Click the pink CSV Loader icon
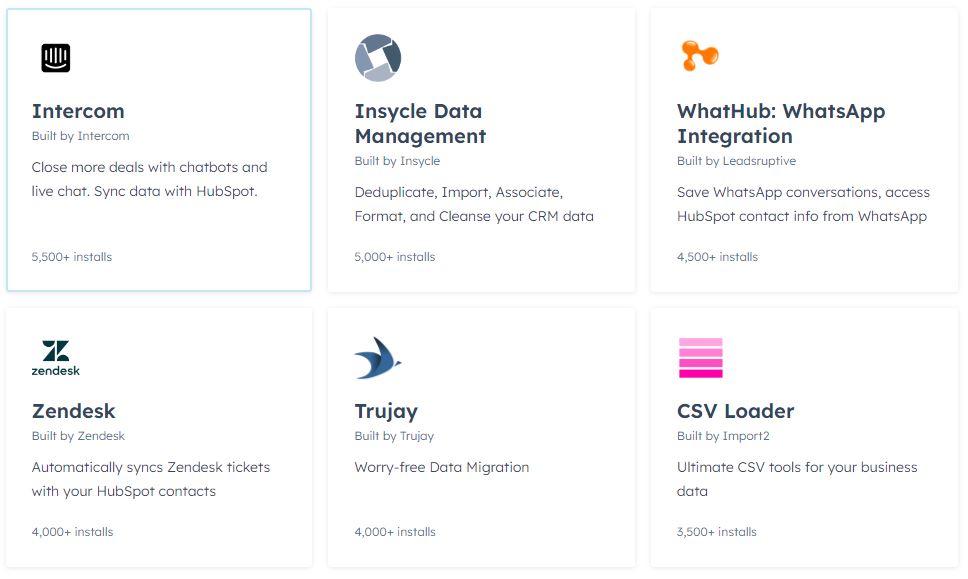 700,356
